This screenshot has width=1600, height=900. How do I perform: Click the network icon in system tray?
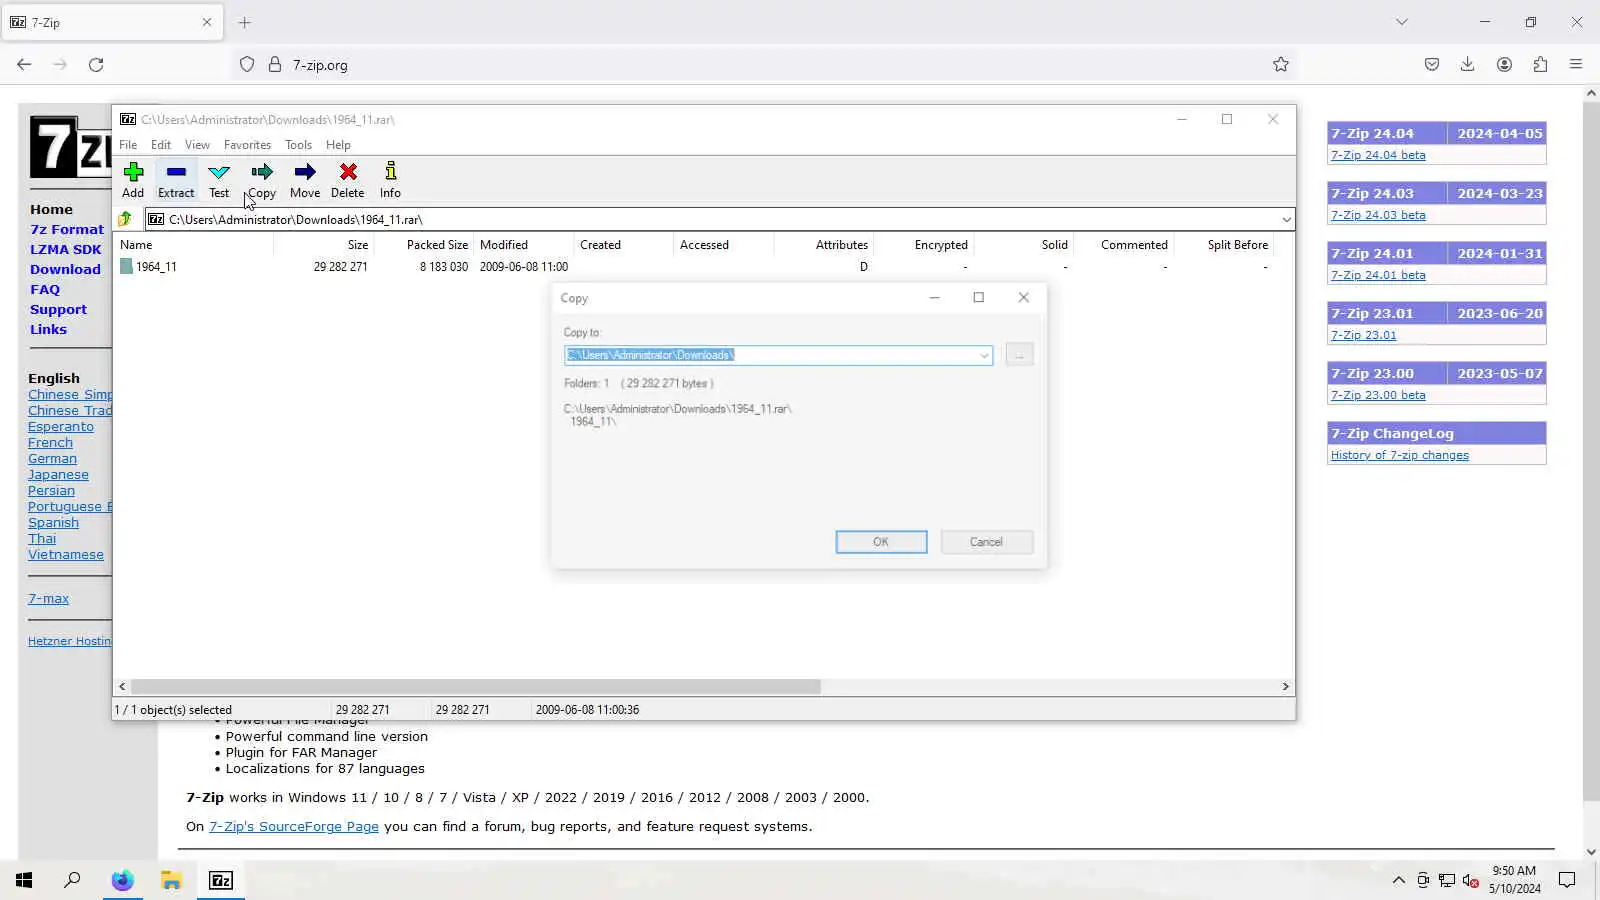(x=1446, y=880)
